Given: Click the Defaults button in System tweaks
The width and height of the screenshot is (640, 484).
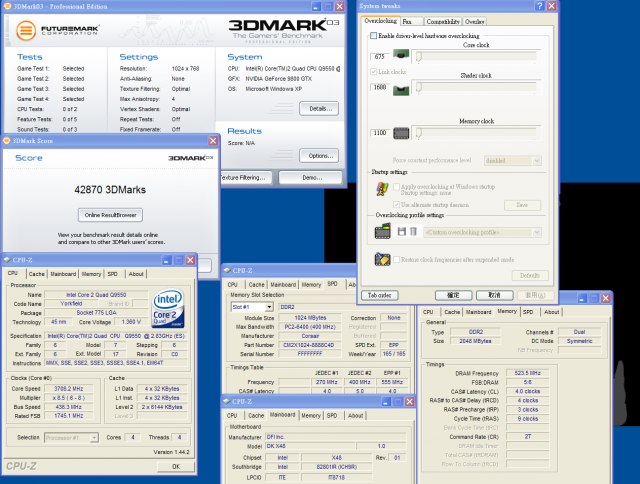Looking at the screenshot, I should (530, 275).
